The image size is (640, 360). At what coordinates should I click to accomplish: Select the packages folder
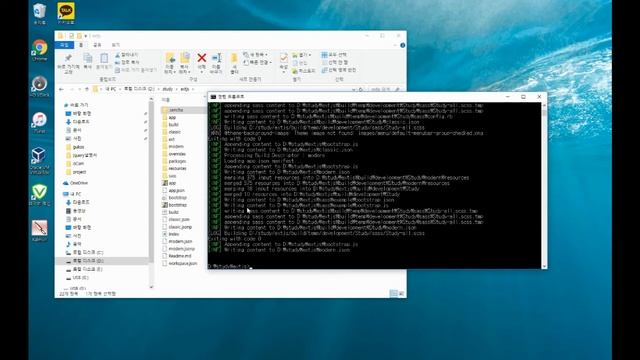(174, 161)
